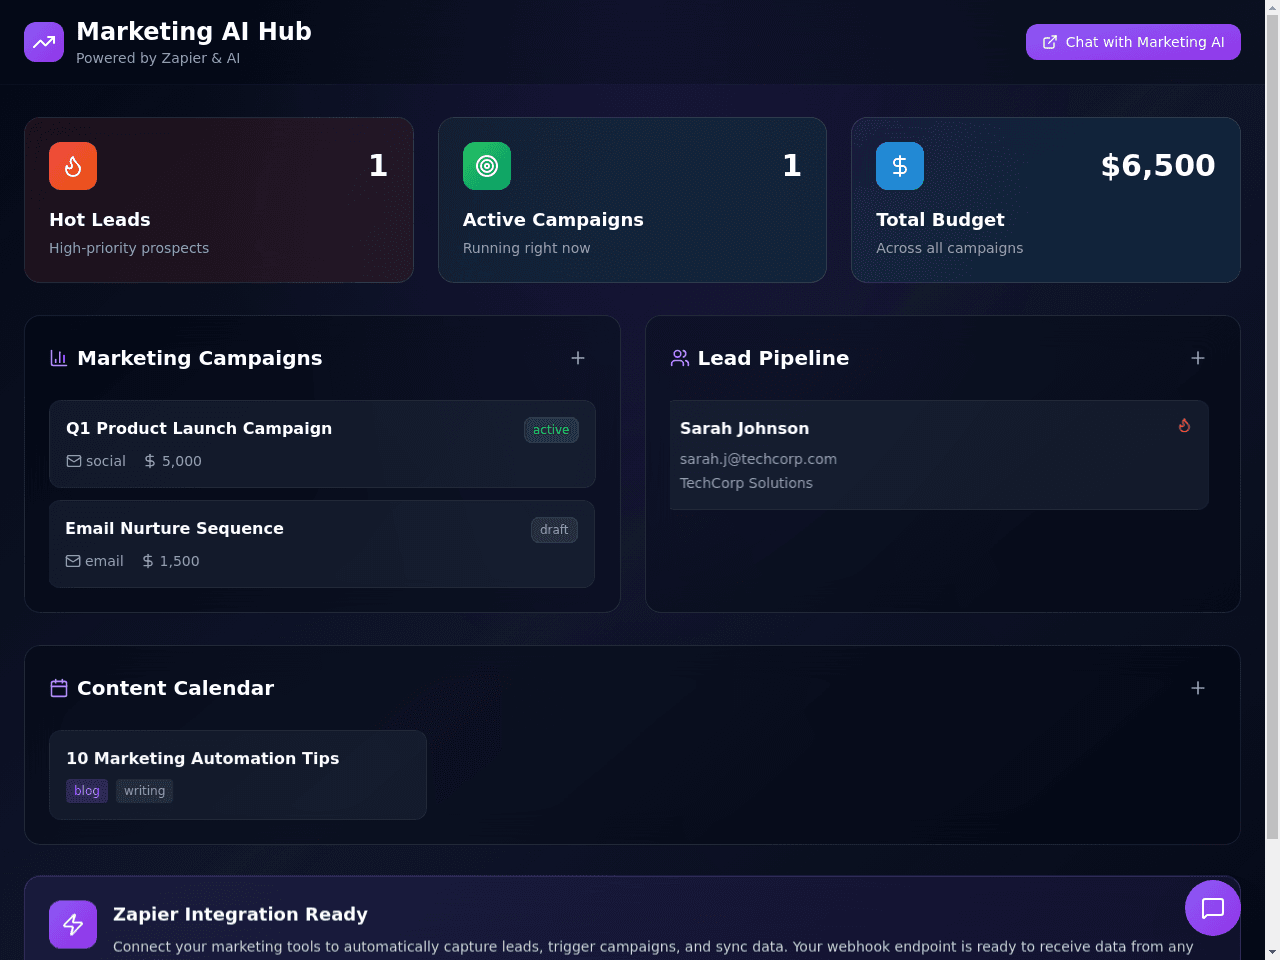Viewport: 1280px width, 960px height.
Task: Click the TechCorp Solutions company name
Action: point(746,483)
